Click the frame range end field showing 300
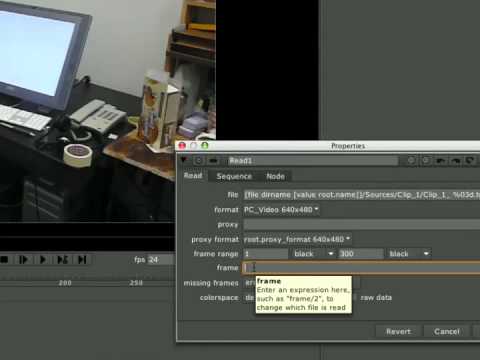This screenshot has width=480, height=360. tap(361, 254)
